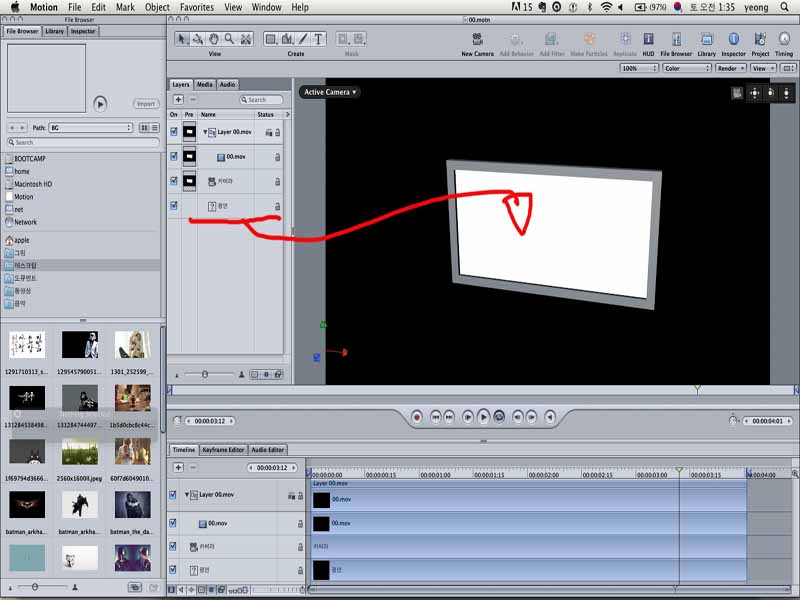Go to project start in transport controls
The image size is (800, 600).
(x=436, y=417)
